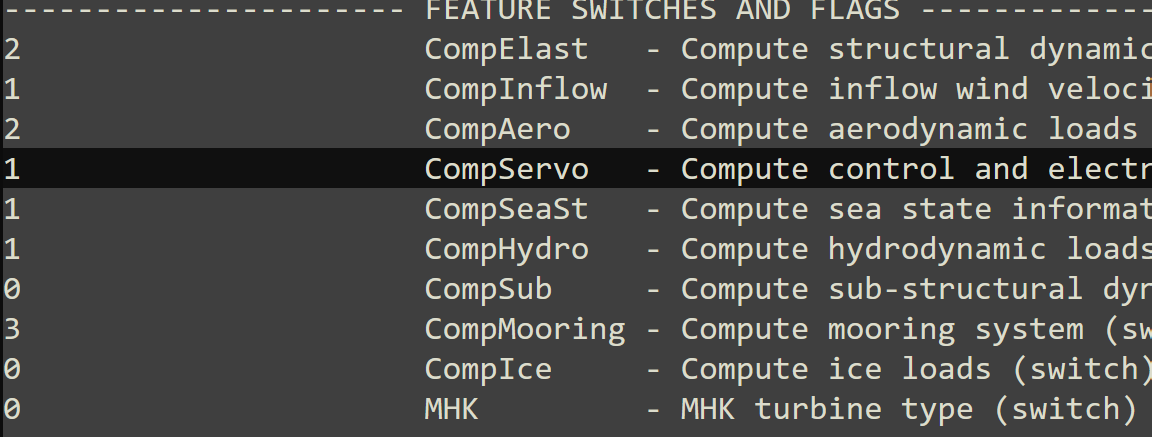Click the CompSeaSt parameter name
This screenshot has width=1152, height=437.
pos(506,209)
